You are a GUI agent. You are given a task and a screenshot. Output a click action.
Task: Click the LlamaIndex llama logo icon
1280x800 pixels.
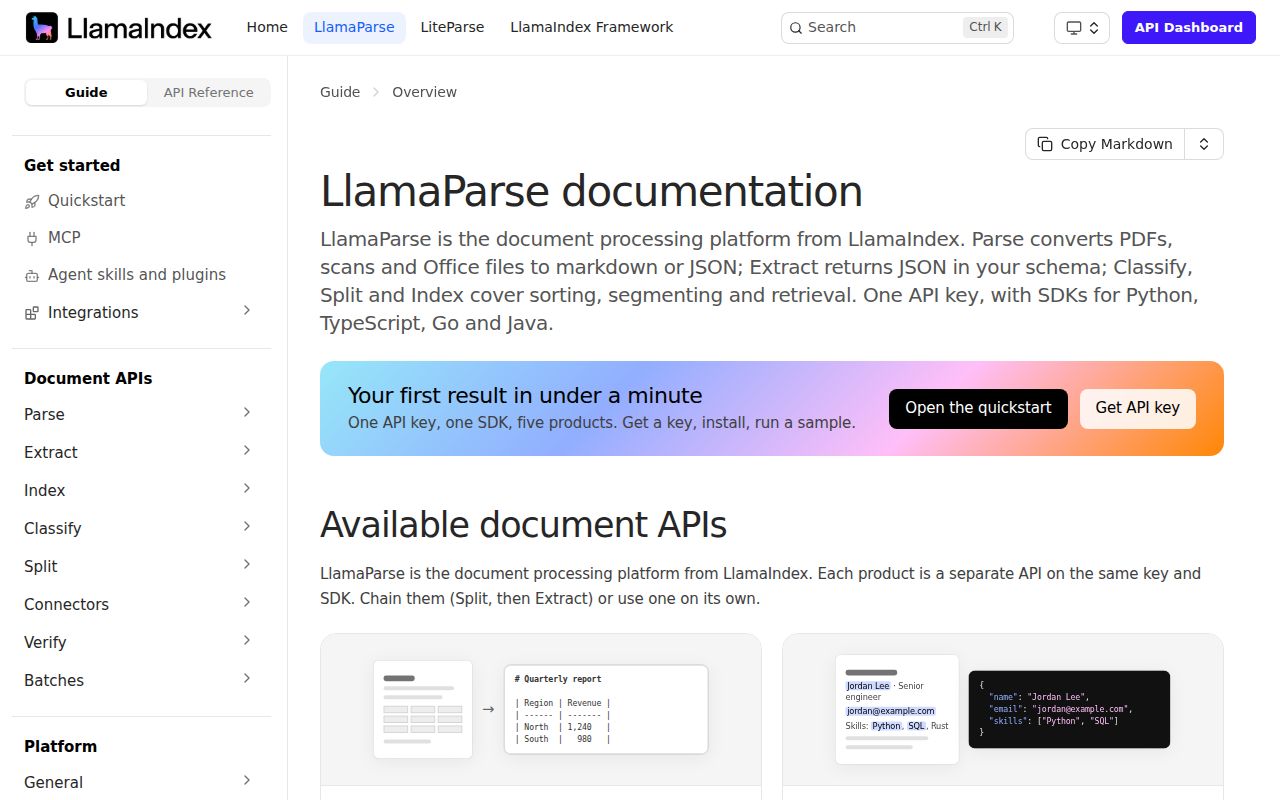click(42, 28)
